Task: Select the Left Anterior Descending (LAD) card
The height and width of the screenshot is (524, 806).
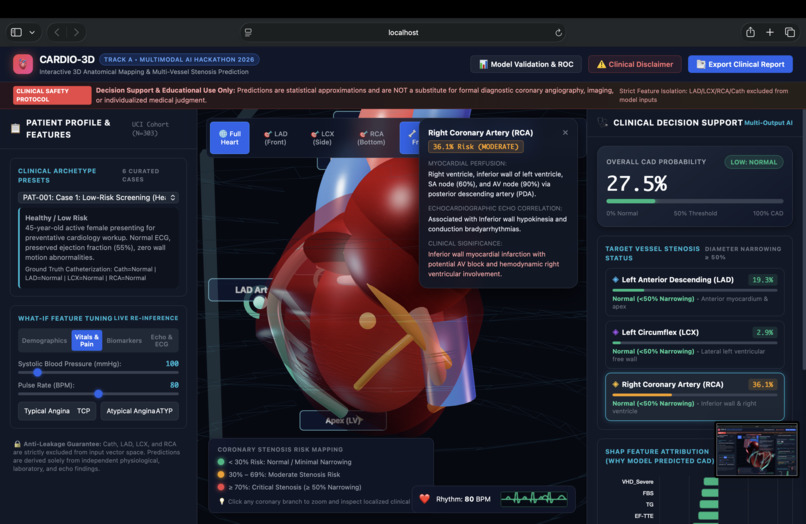Action: pyautogui.click(x=694, y=292)
